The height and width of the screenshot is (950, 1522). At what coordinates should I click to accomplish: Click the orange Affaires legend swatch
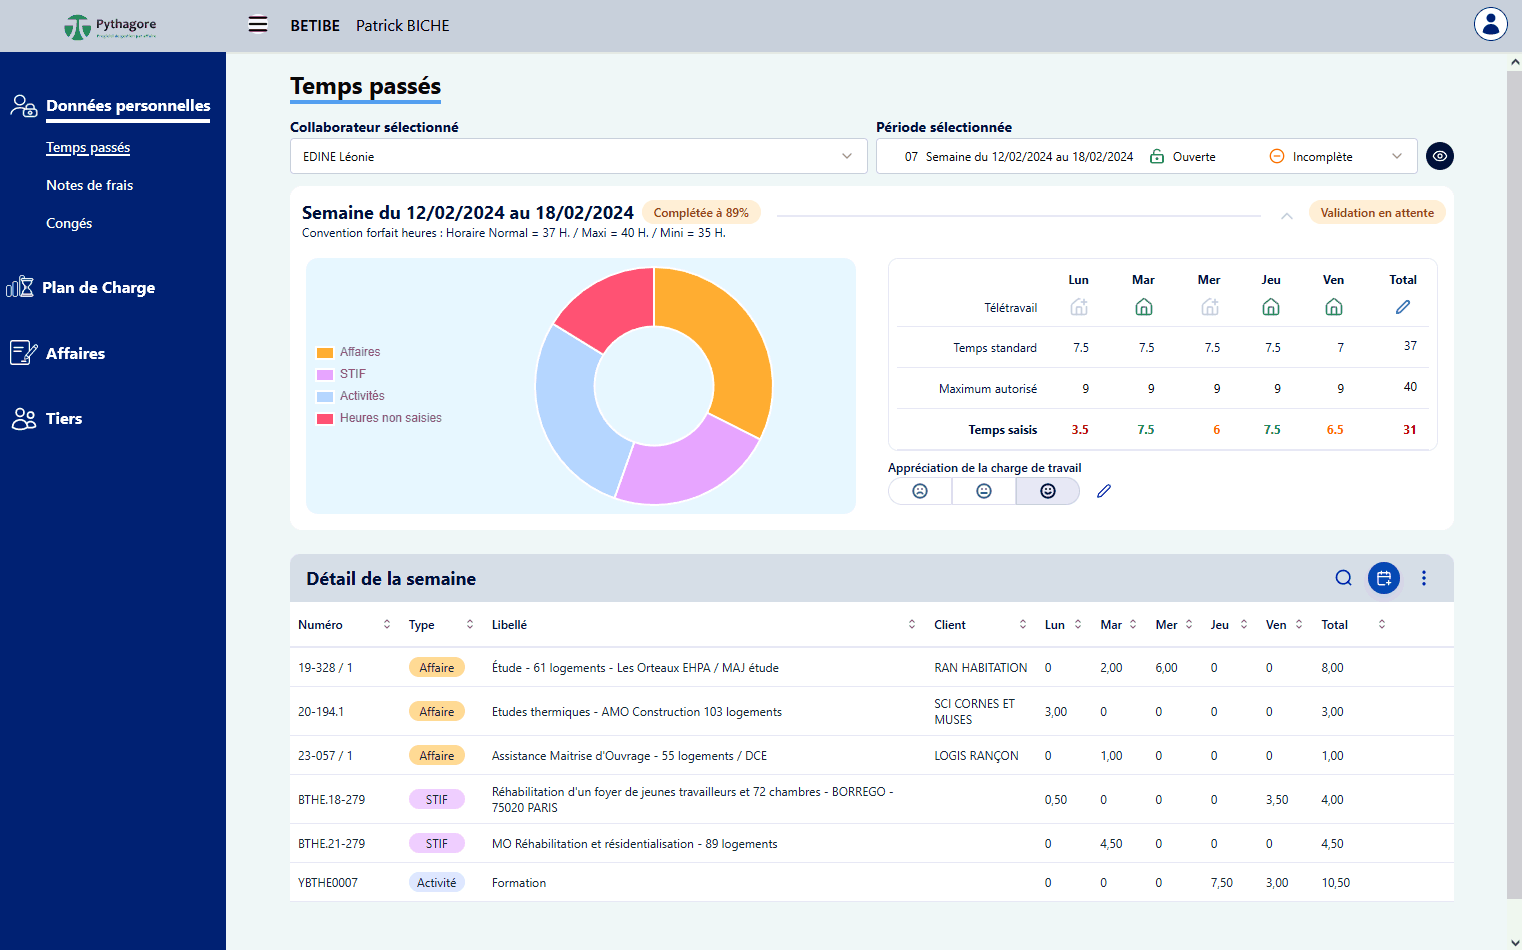(325, 352)
